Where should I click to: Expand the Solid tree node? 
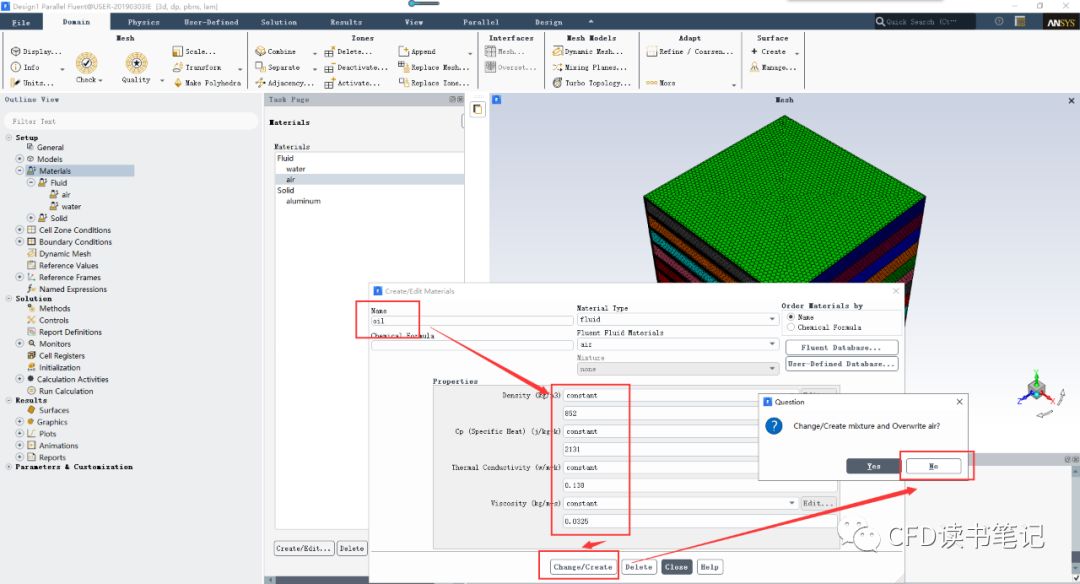pos(30,218)
